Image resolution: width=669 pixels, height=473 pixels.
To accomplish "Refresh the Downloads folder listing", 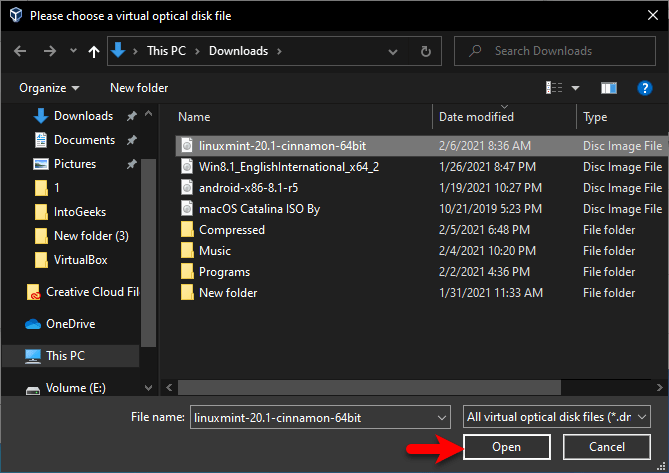I will click(425, 52).
